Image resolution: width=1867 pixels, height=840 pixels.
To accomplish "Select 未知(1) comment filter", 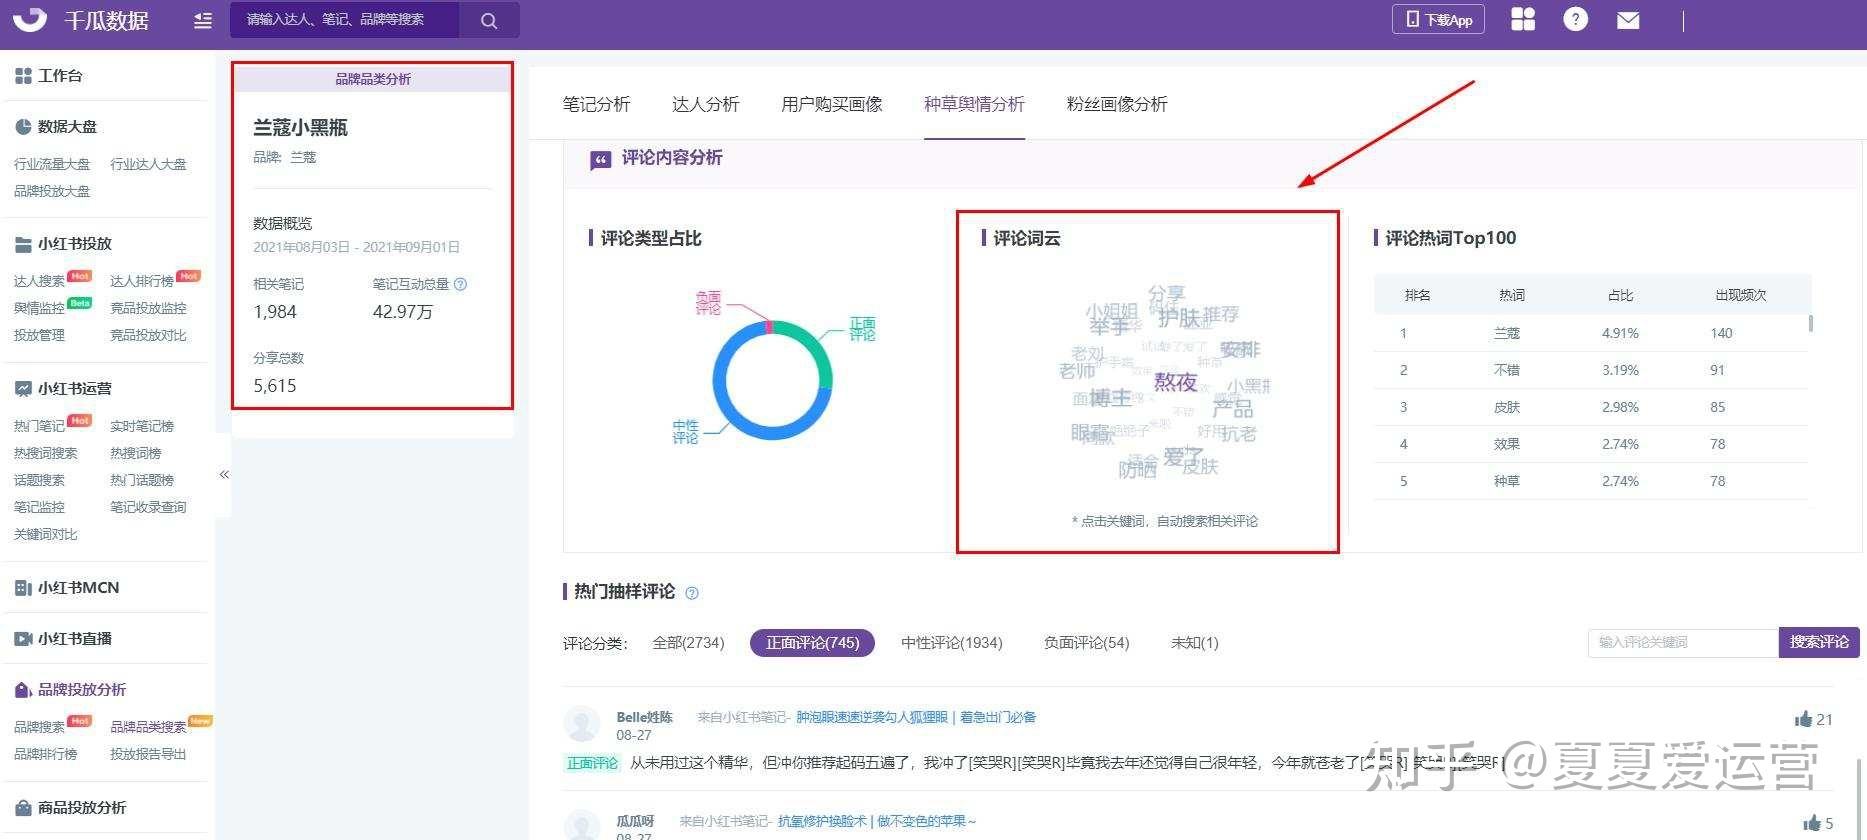I will 1194,643.
